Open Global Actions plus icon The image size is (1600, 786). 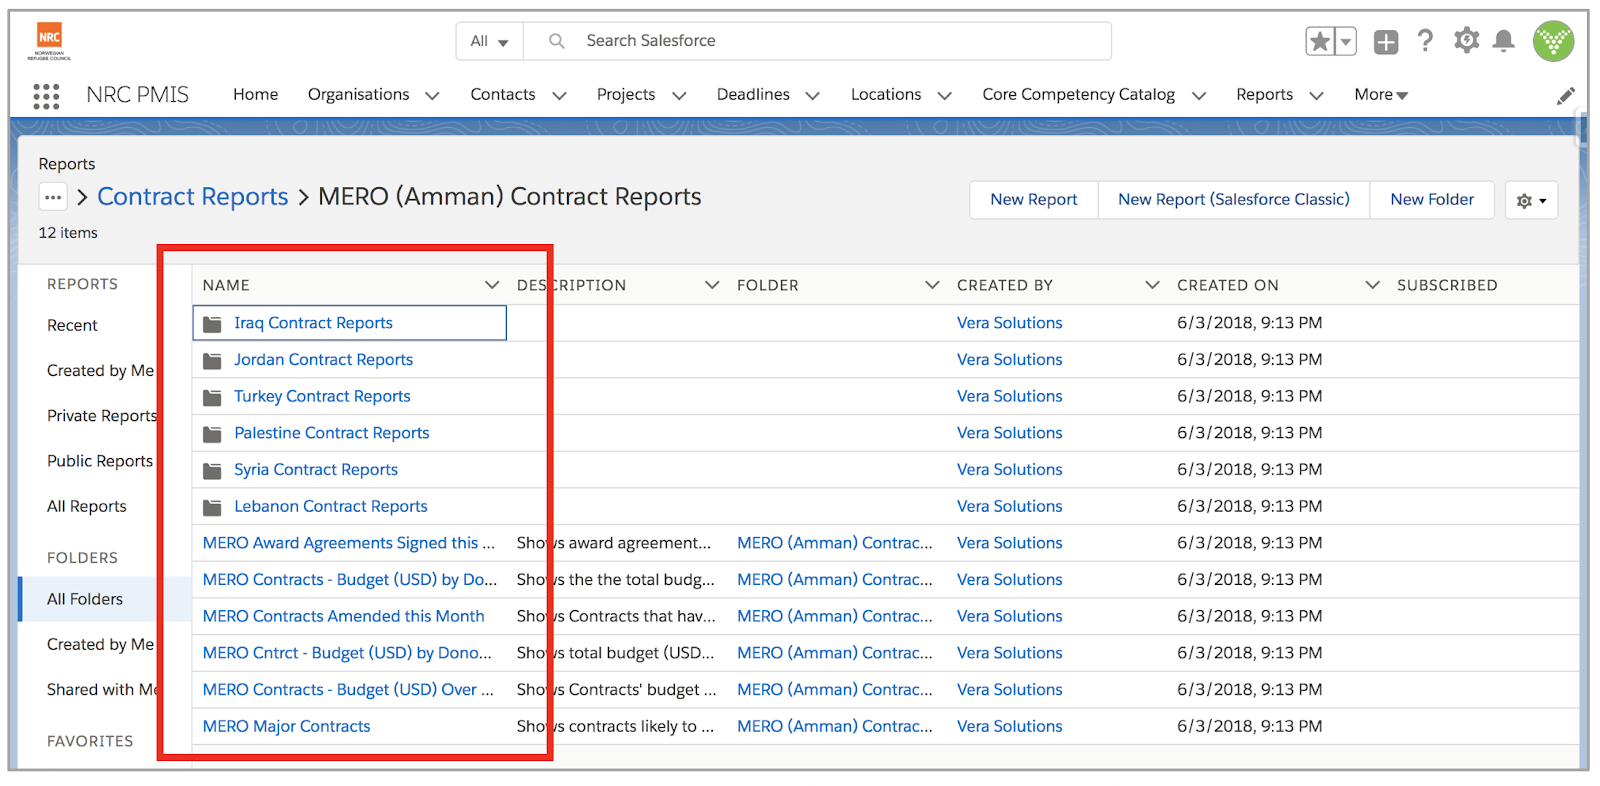tap(1386, 41)
